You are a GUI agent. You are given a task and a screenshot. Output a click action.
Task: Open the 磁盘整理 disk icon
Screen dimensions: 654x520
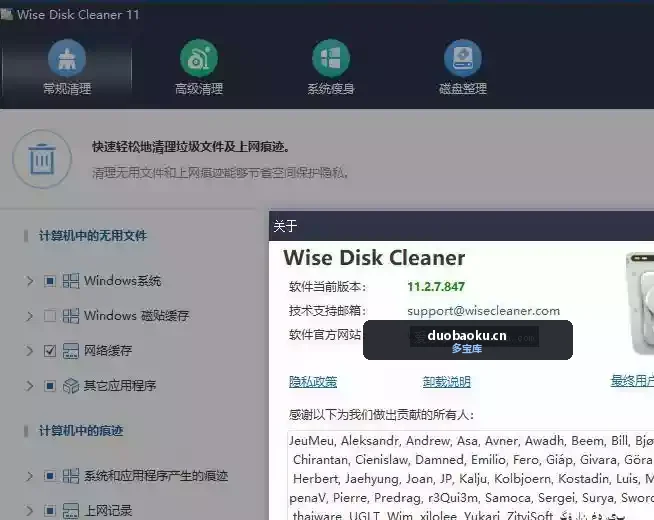[x=463, y=58]
